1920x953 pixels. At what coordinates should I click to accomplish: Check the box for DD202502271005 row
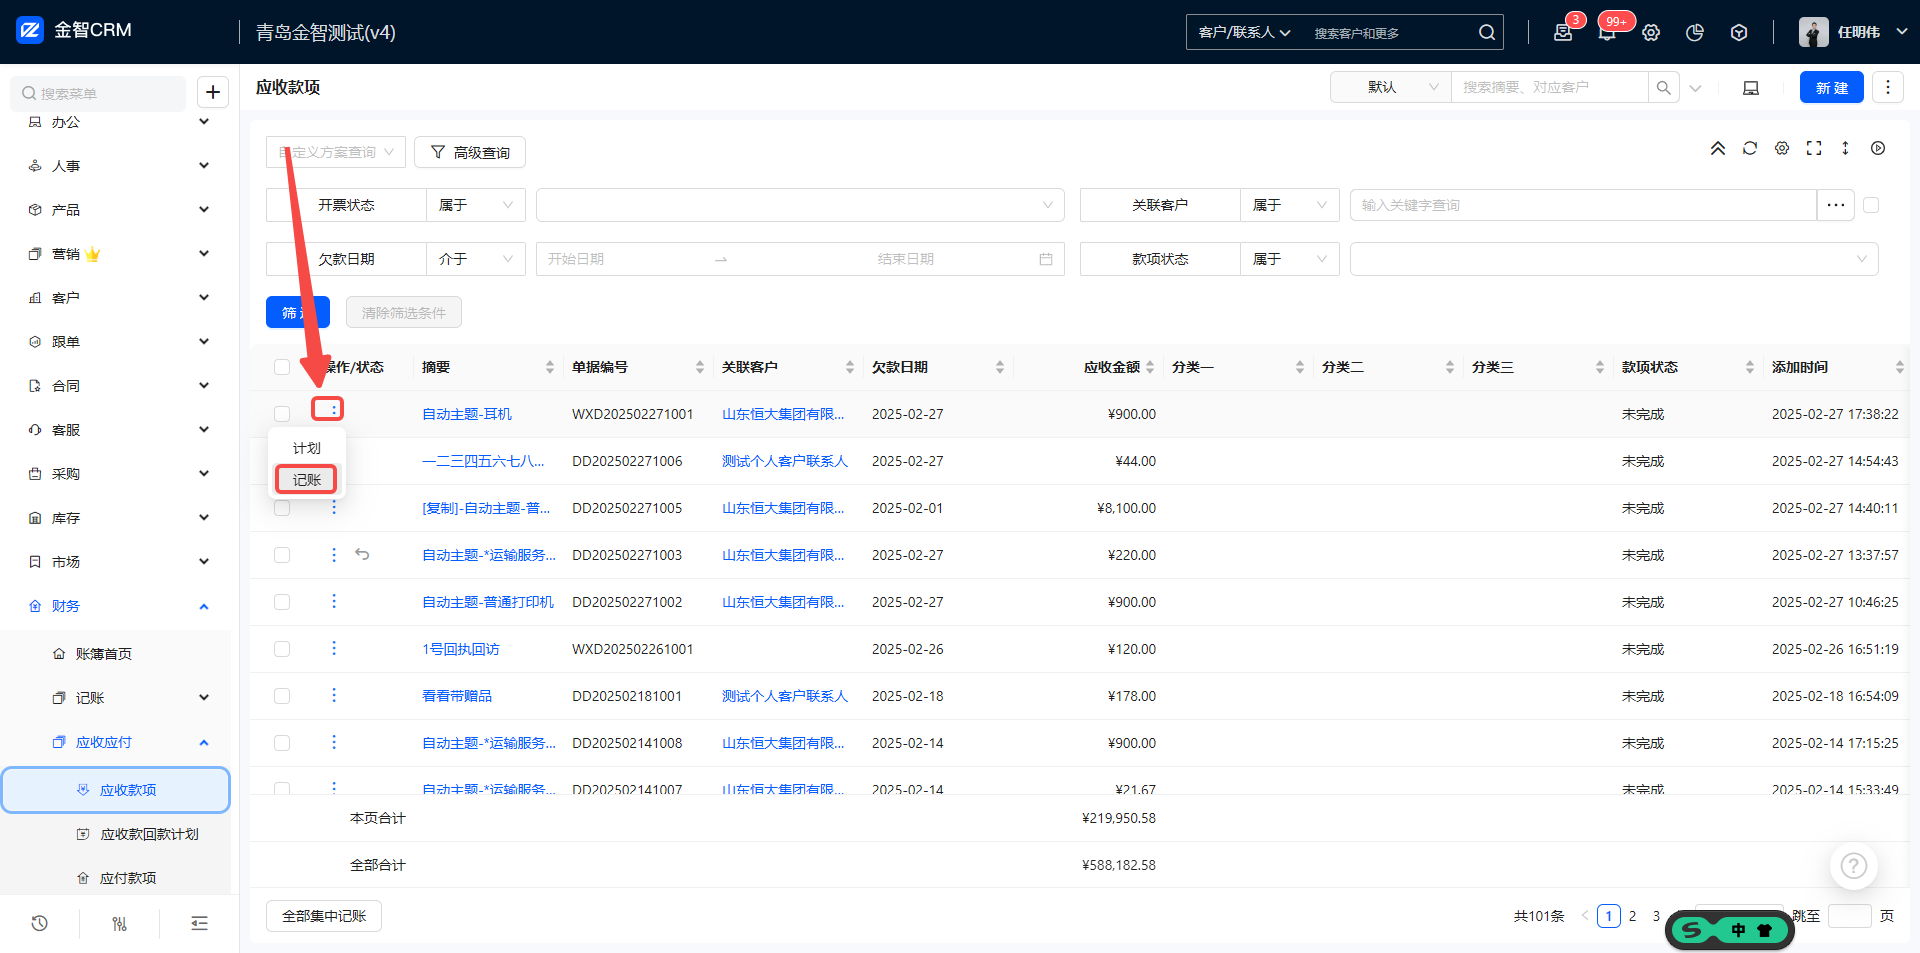point(282,508)
